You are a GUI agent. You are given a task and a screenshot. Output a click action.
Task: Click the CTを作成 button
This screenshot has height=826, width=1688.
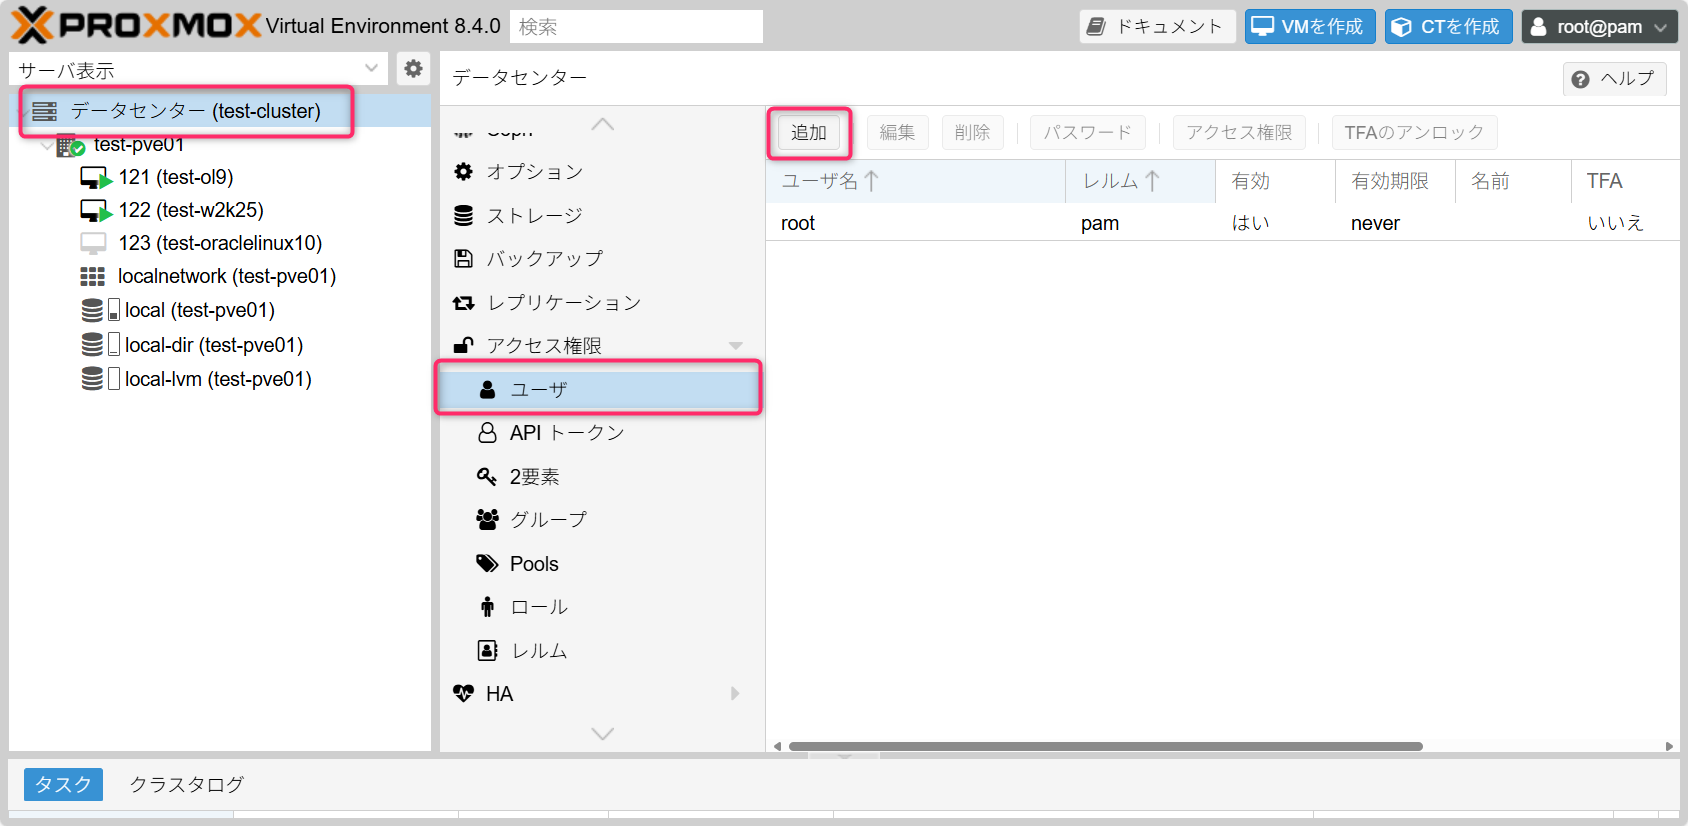click(1449, 27)
